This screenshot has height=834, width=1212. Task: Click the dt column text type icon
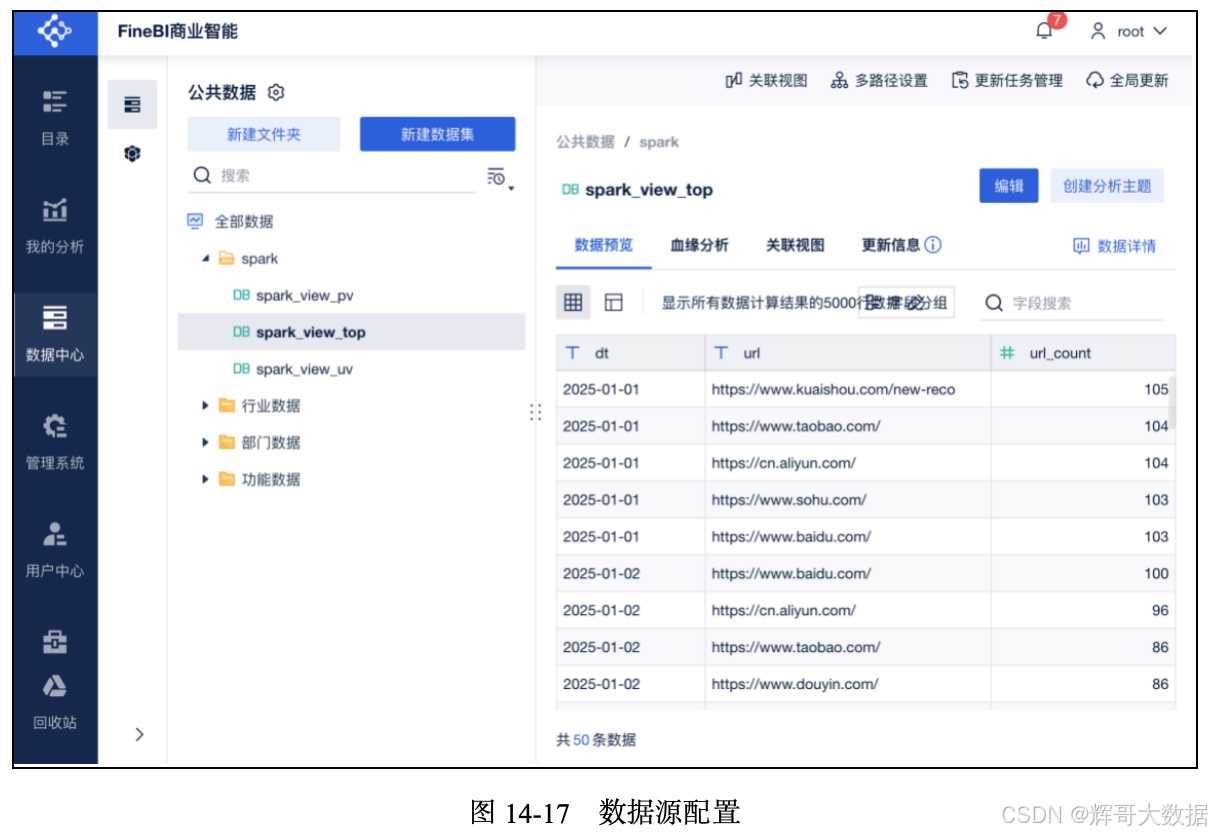coord(573,353)
